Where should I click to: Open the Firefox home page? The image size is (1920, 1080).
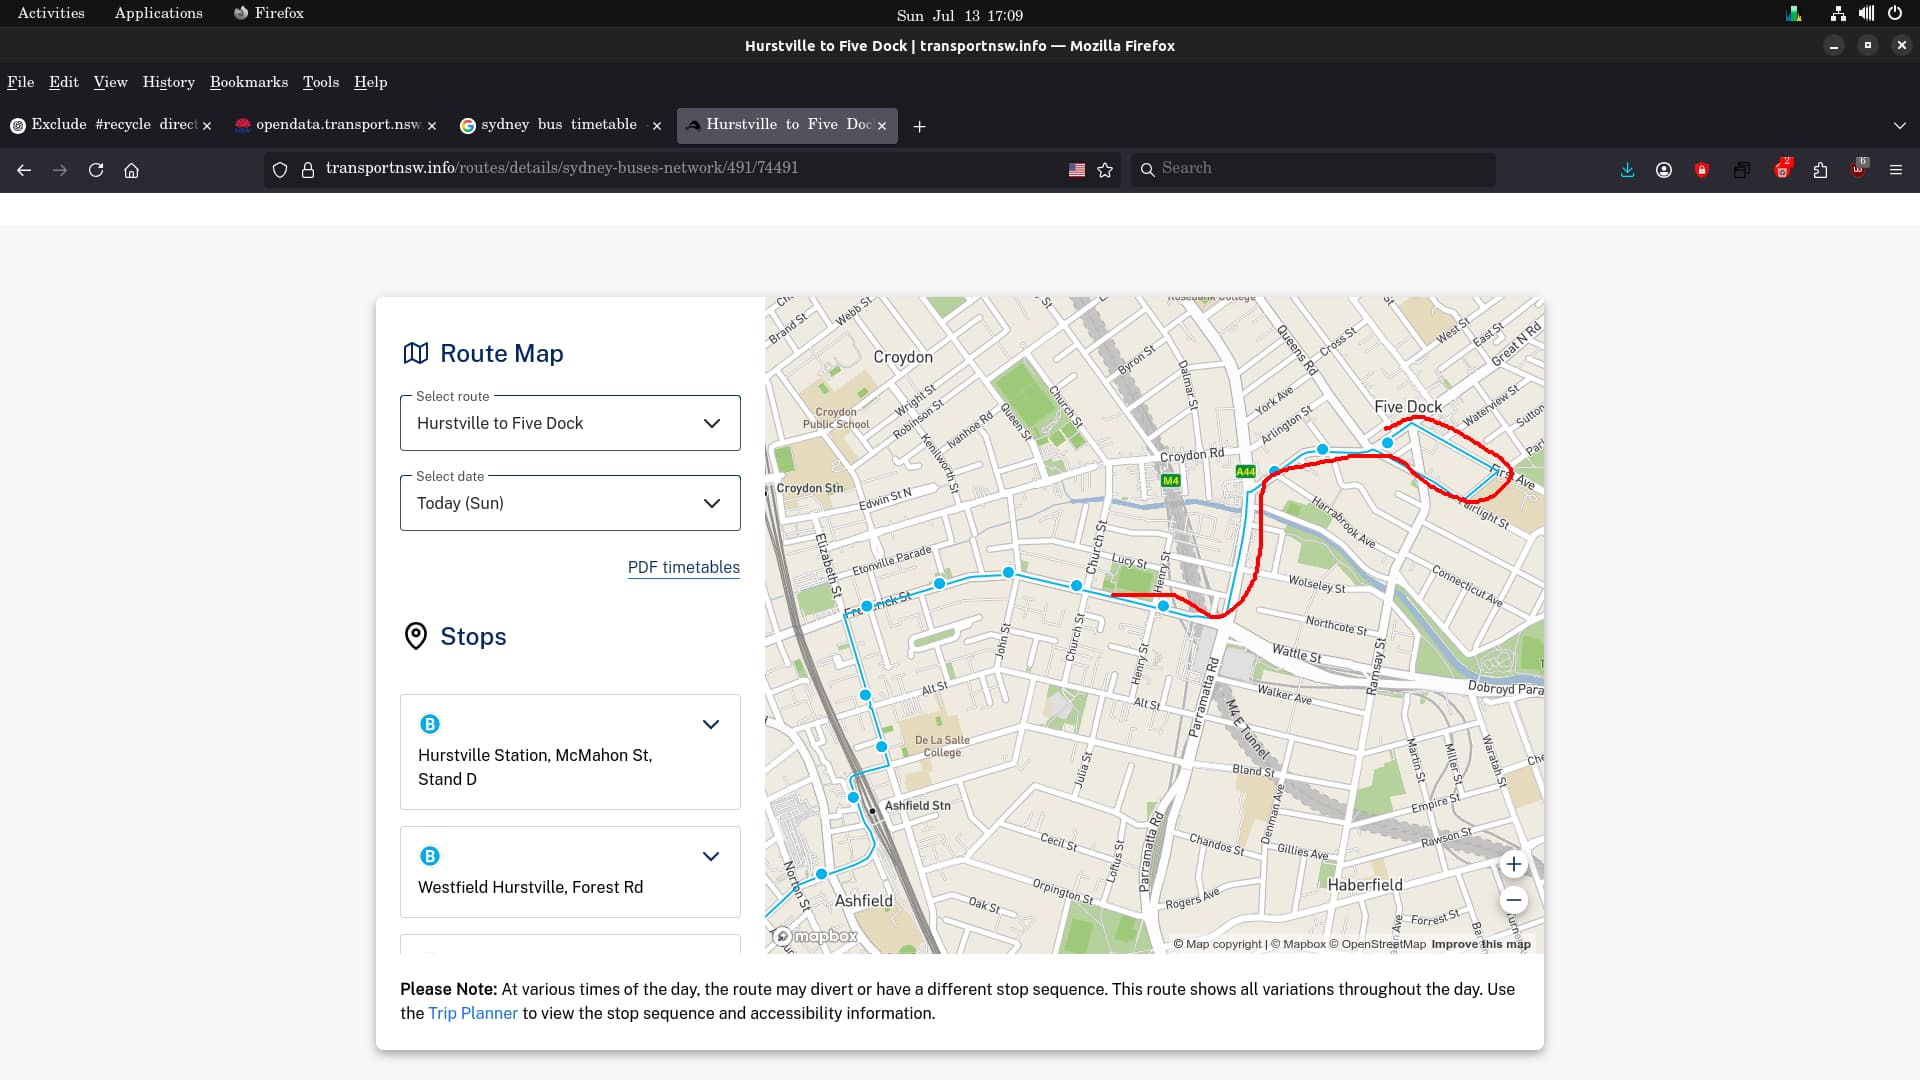pyautogui.click(x=131, y=170)
